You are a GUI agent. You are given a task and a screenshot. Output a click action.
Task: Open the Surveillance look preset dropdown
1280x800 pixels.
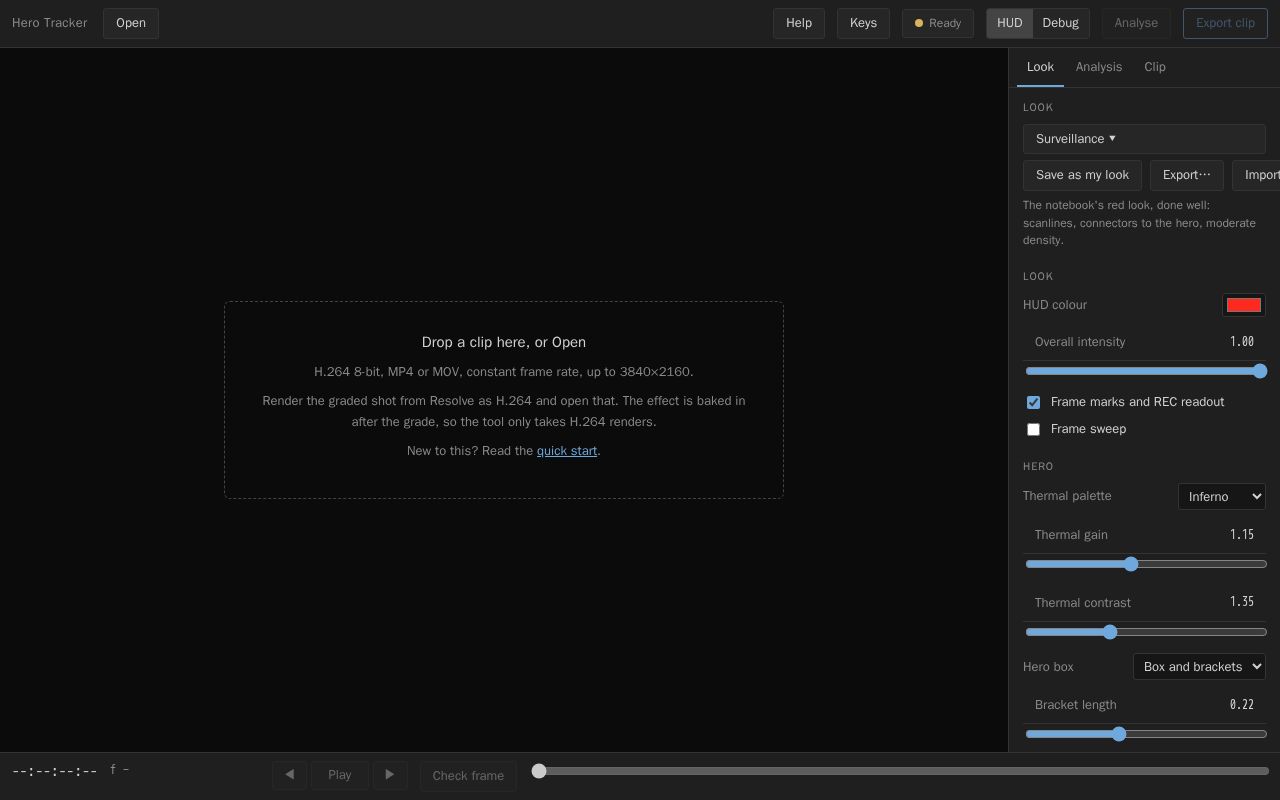1144,139
